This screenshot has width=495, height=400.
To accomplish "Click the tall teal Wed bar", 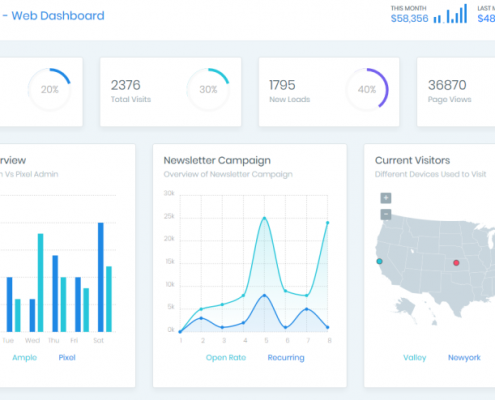I will point(40,283).
